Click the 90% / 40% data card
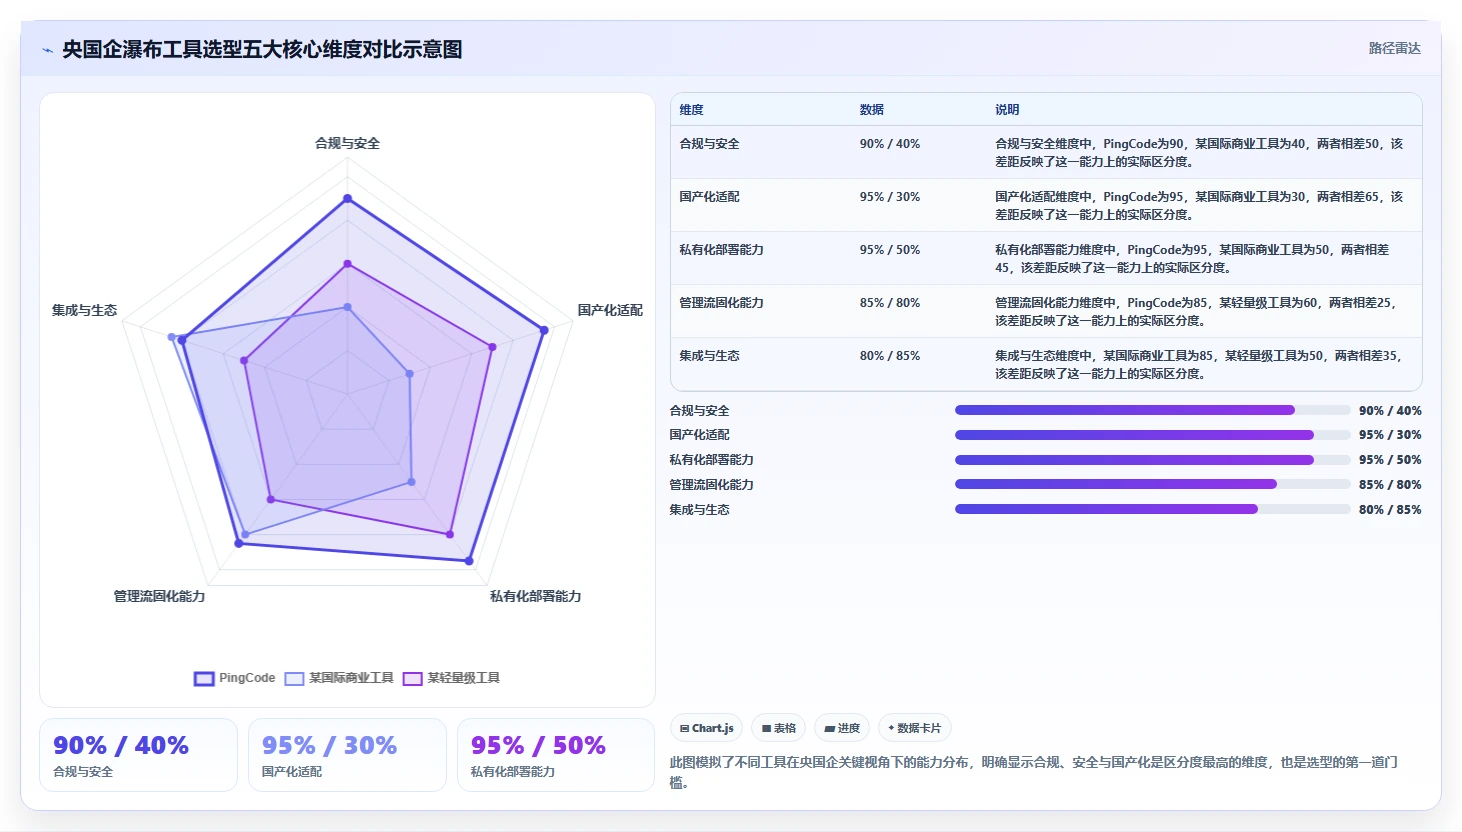 tap(138, 755)
